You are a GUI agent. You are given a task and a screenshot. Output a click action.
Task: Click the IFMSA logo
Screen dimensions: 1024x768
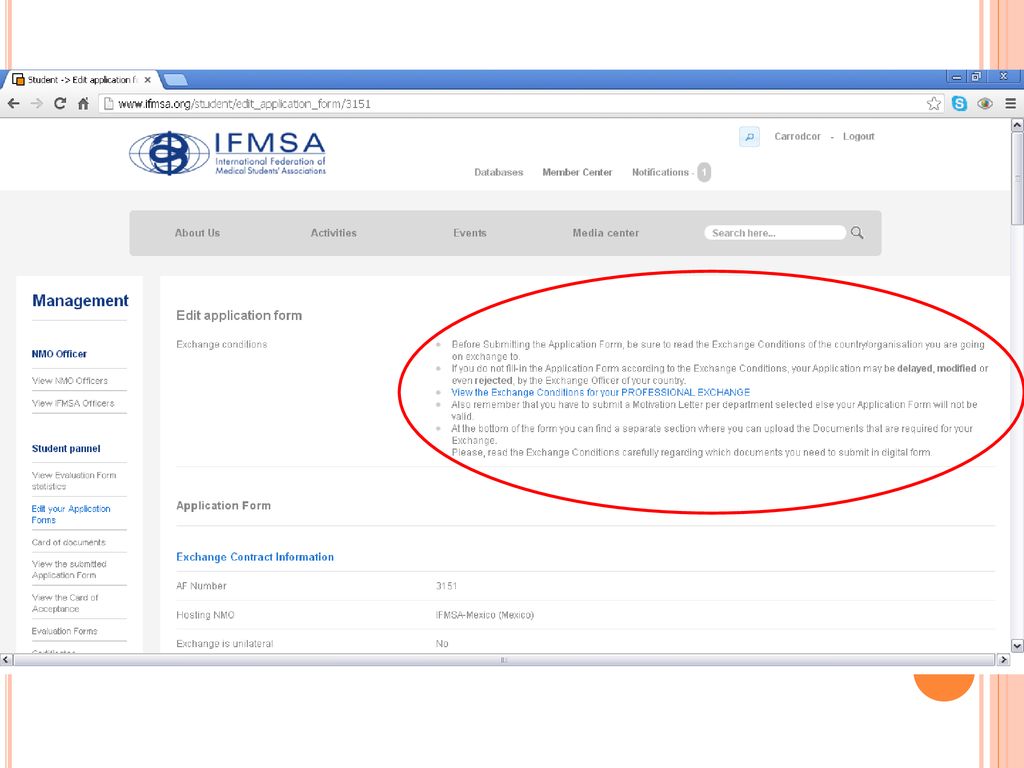point(227,153)
